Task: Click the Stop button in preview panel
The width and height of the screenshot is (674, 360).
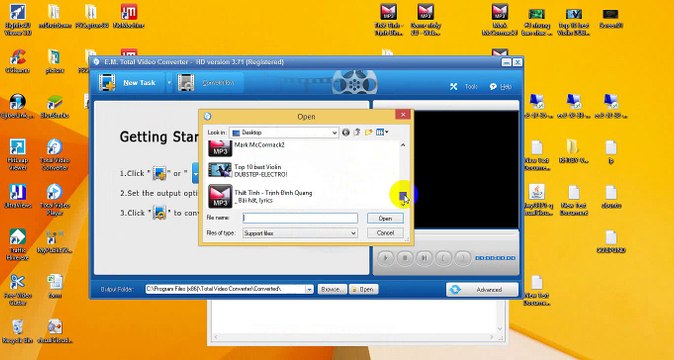Action: tap(405, 258)
